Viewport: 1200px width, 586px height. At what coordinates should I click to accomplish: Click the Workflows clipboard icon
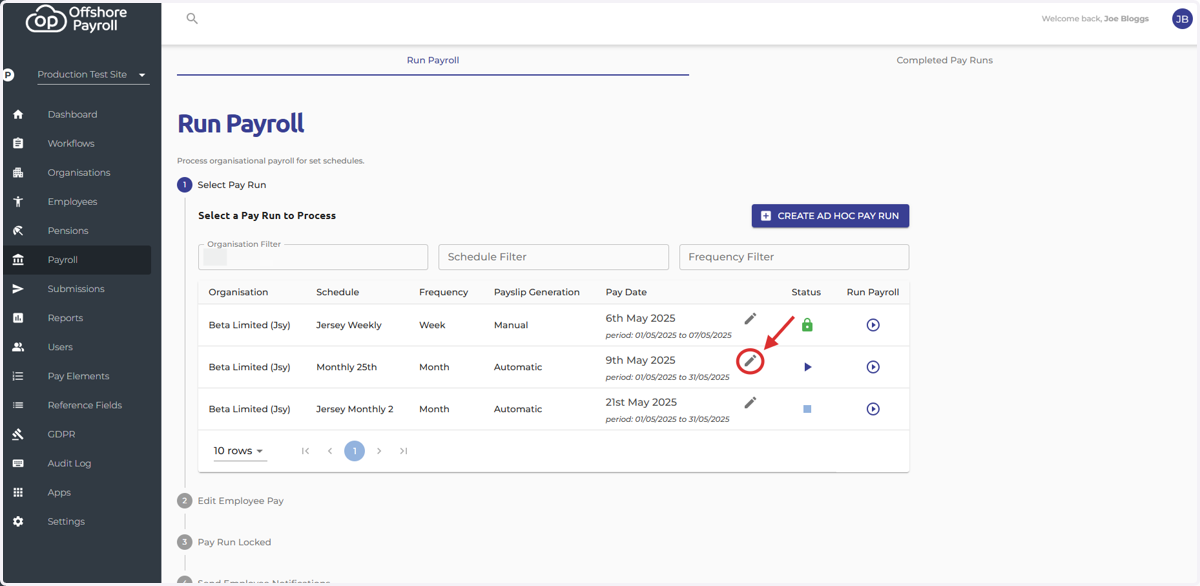click(18, 143)
